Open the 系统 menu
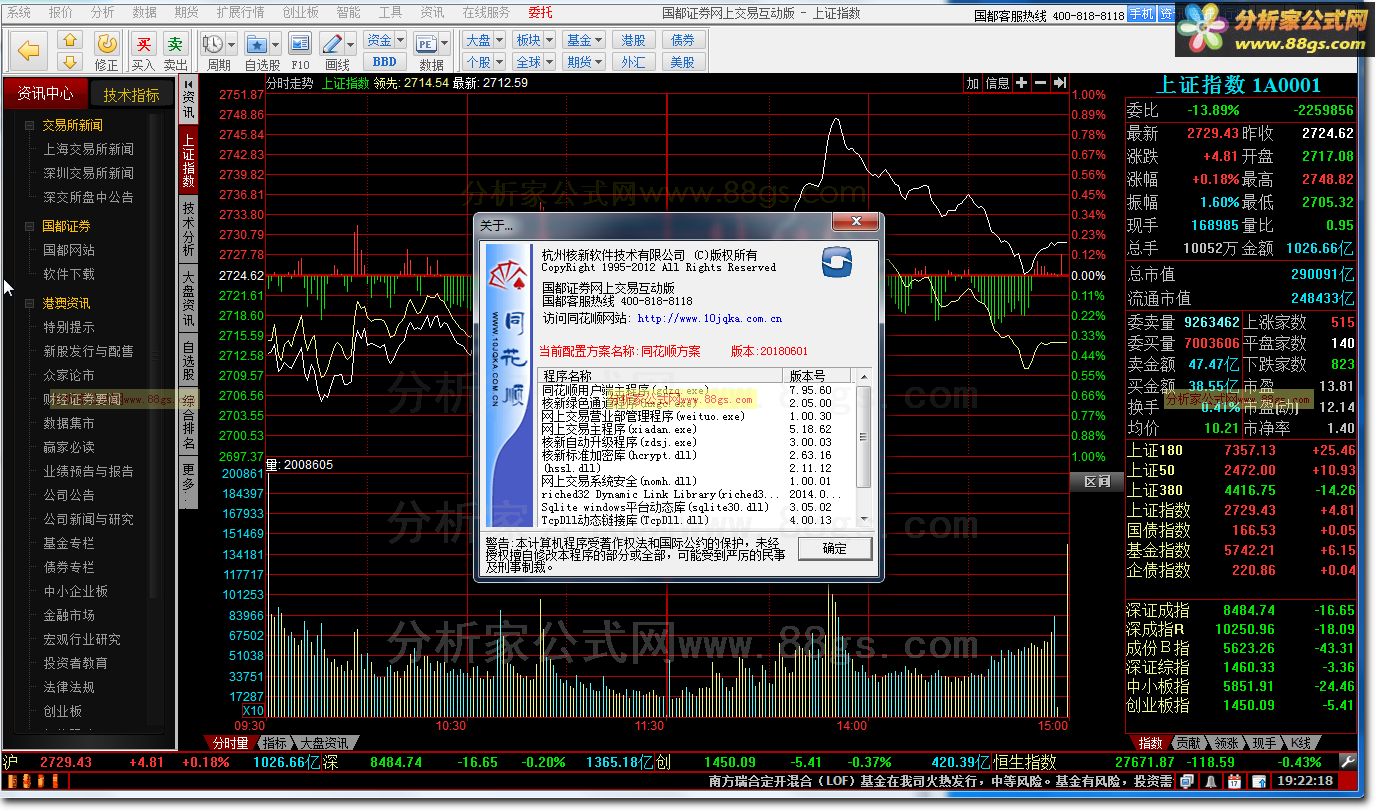This screenshot has width=1377, height=811. tap(19, 13)
